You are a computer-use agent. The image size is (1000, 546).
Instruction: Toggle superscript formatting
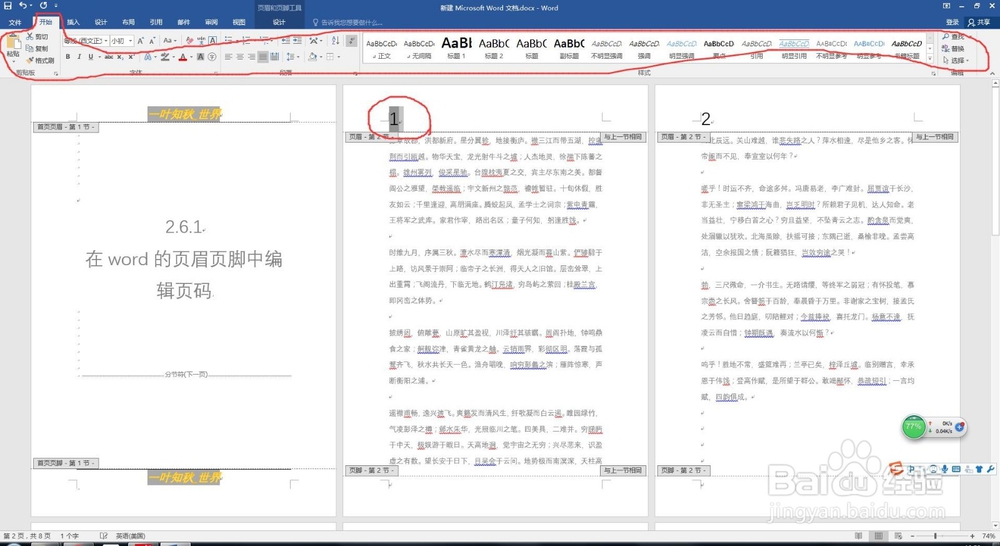[131, 57]
